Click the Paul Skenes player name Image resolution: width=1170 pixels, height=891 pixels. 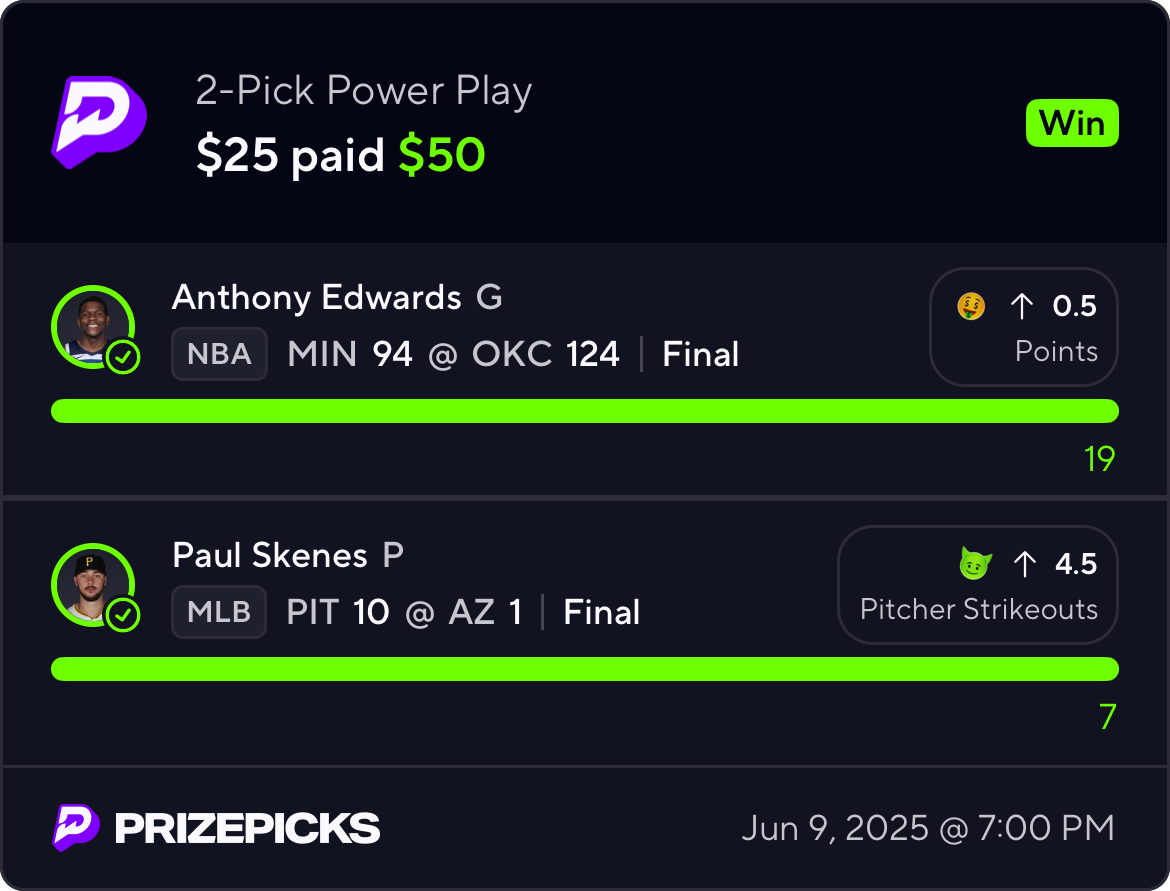point(270,555)
